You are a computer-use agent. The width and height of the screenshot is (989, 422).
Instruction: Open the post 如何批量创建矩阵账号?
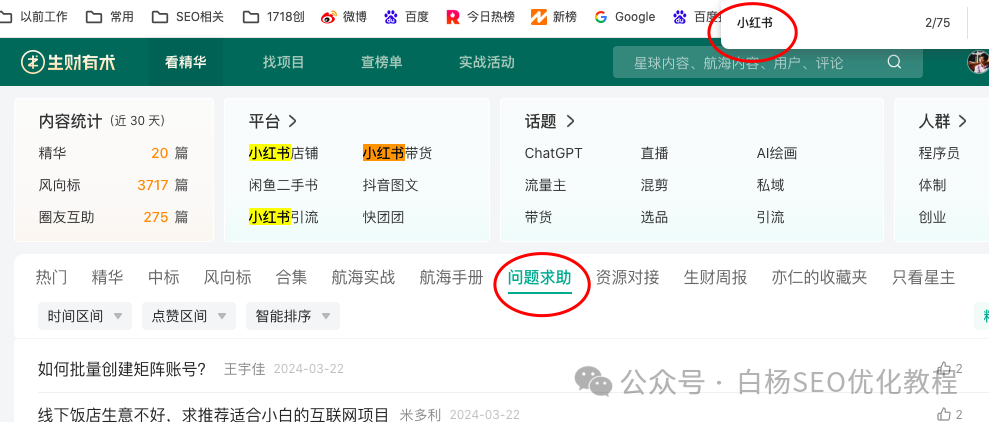pos(122,369)
